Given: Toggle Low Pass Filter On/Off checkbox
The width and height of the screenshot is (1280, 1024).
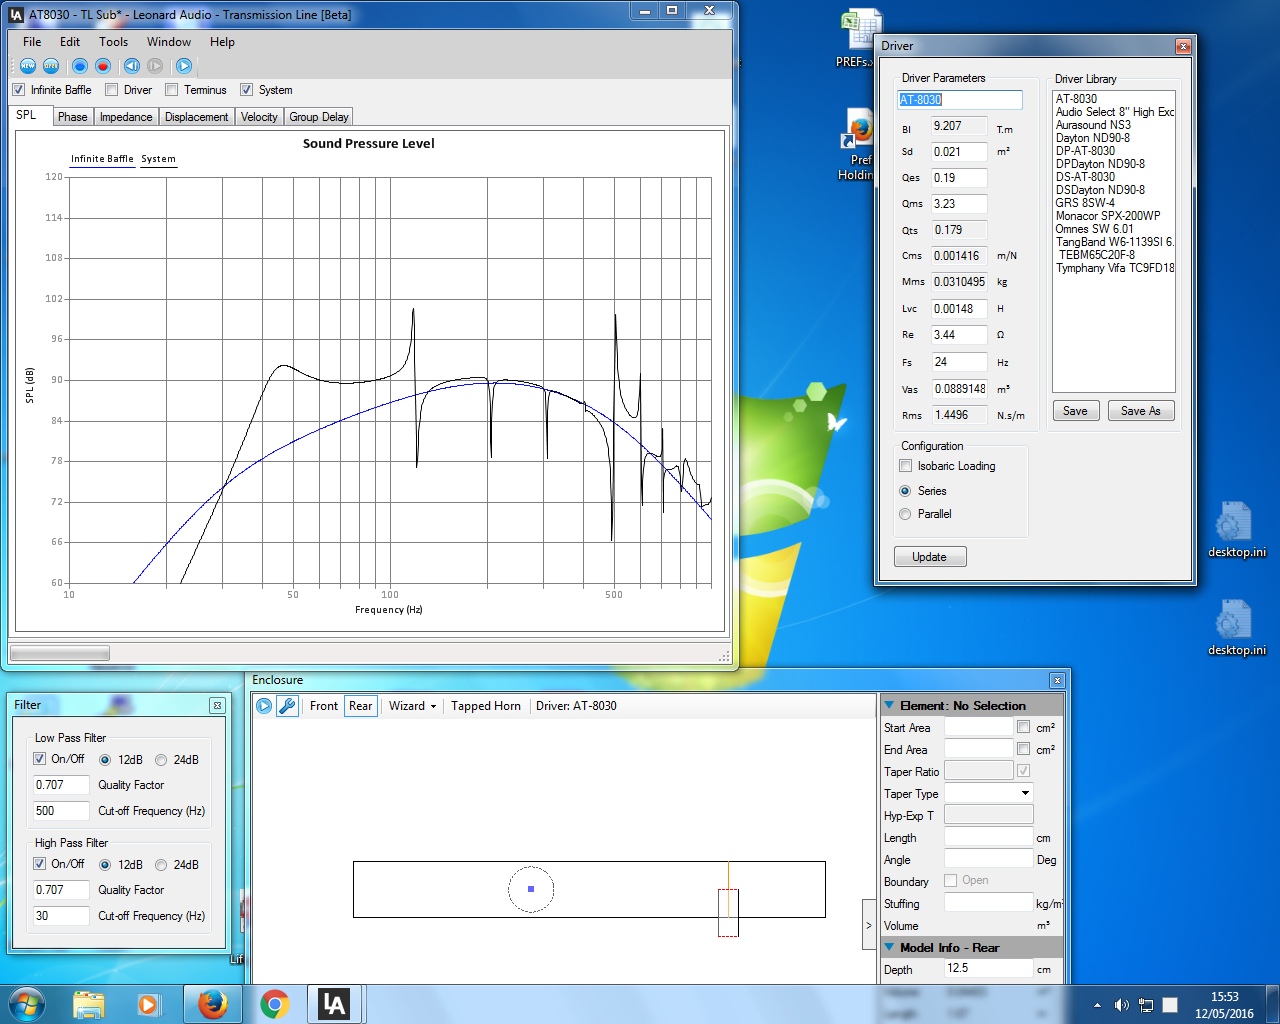Looking at the screenshot, I should coord(40,759).
